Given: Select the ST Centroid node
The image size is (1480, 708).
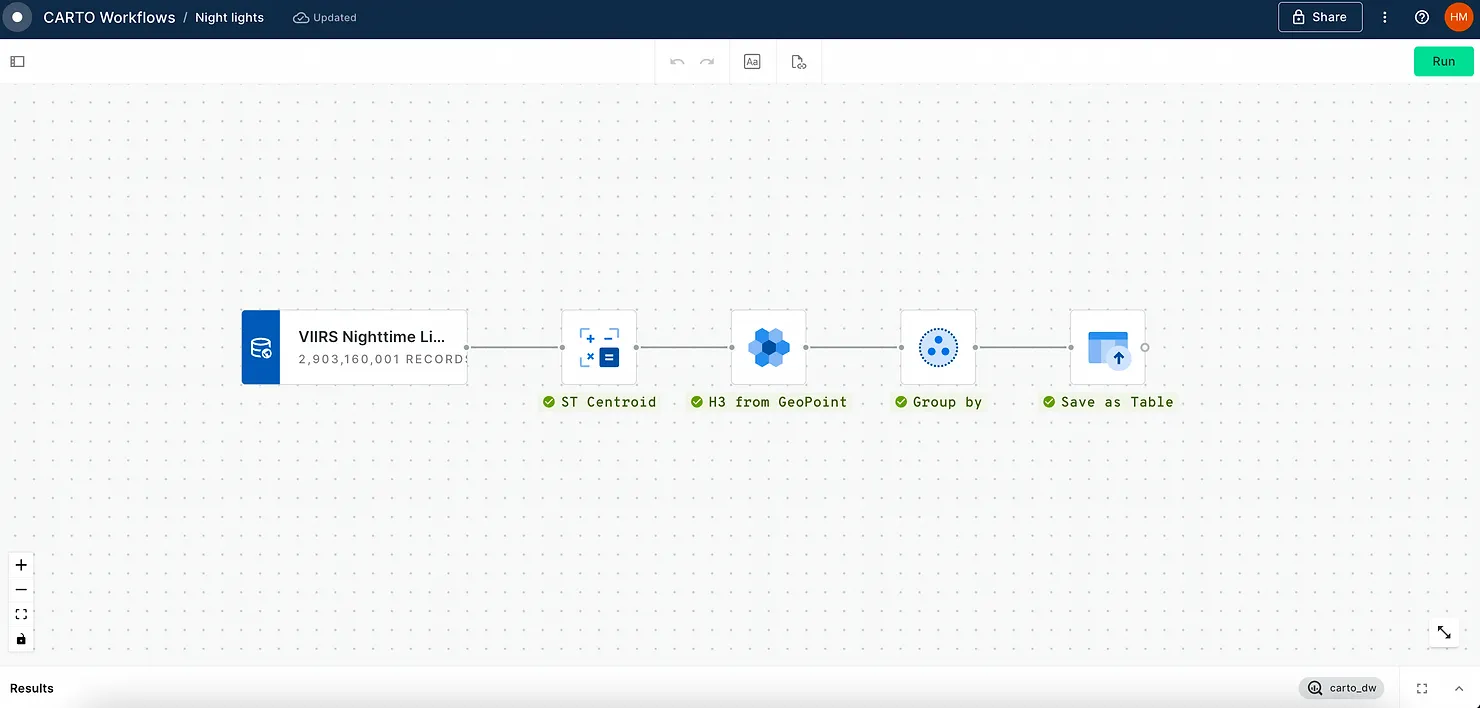Looking at the screenshot, I should (598, 347).
